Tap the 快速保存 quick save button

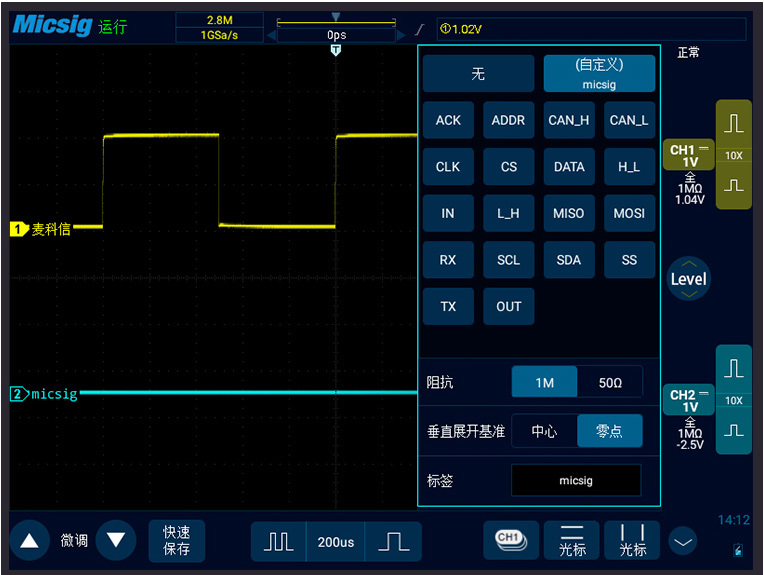(176, 541)
